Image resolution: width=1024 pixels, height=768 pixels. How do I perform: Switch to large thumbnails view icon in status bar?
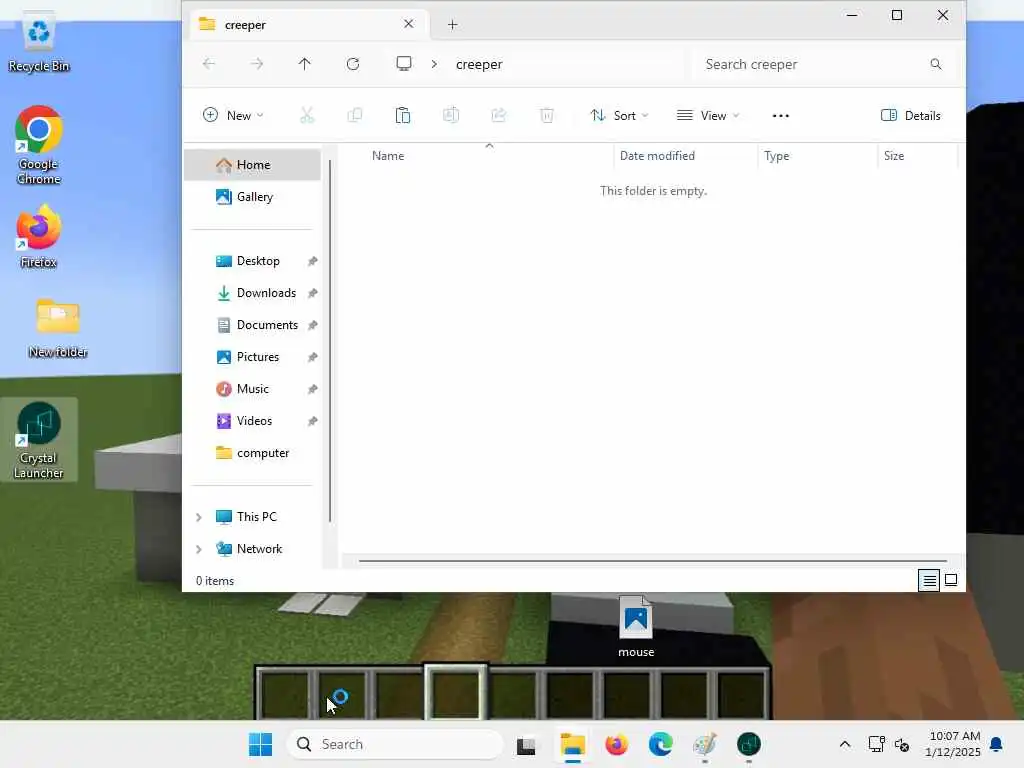[x=951, y=580]
